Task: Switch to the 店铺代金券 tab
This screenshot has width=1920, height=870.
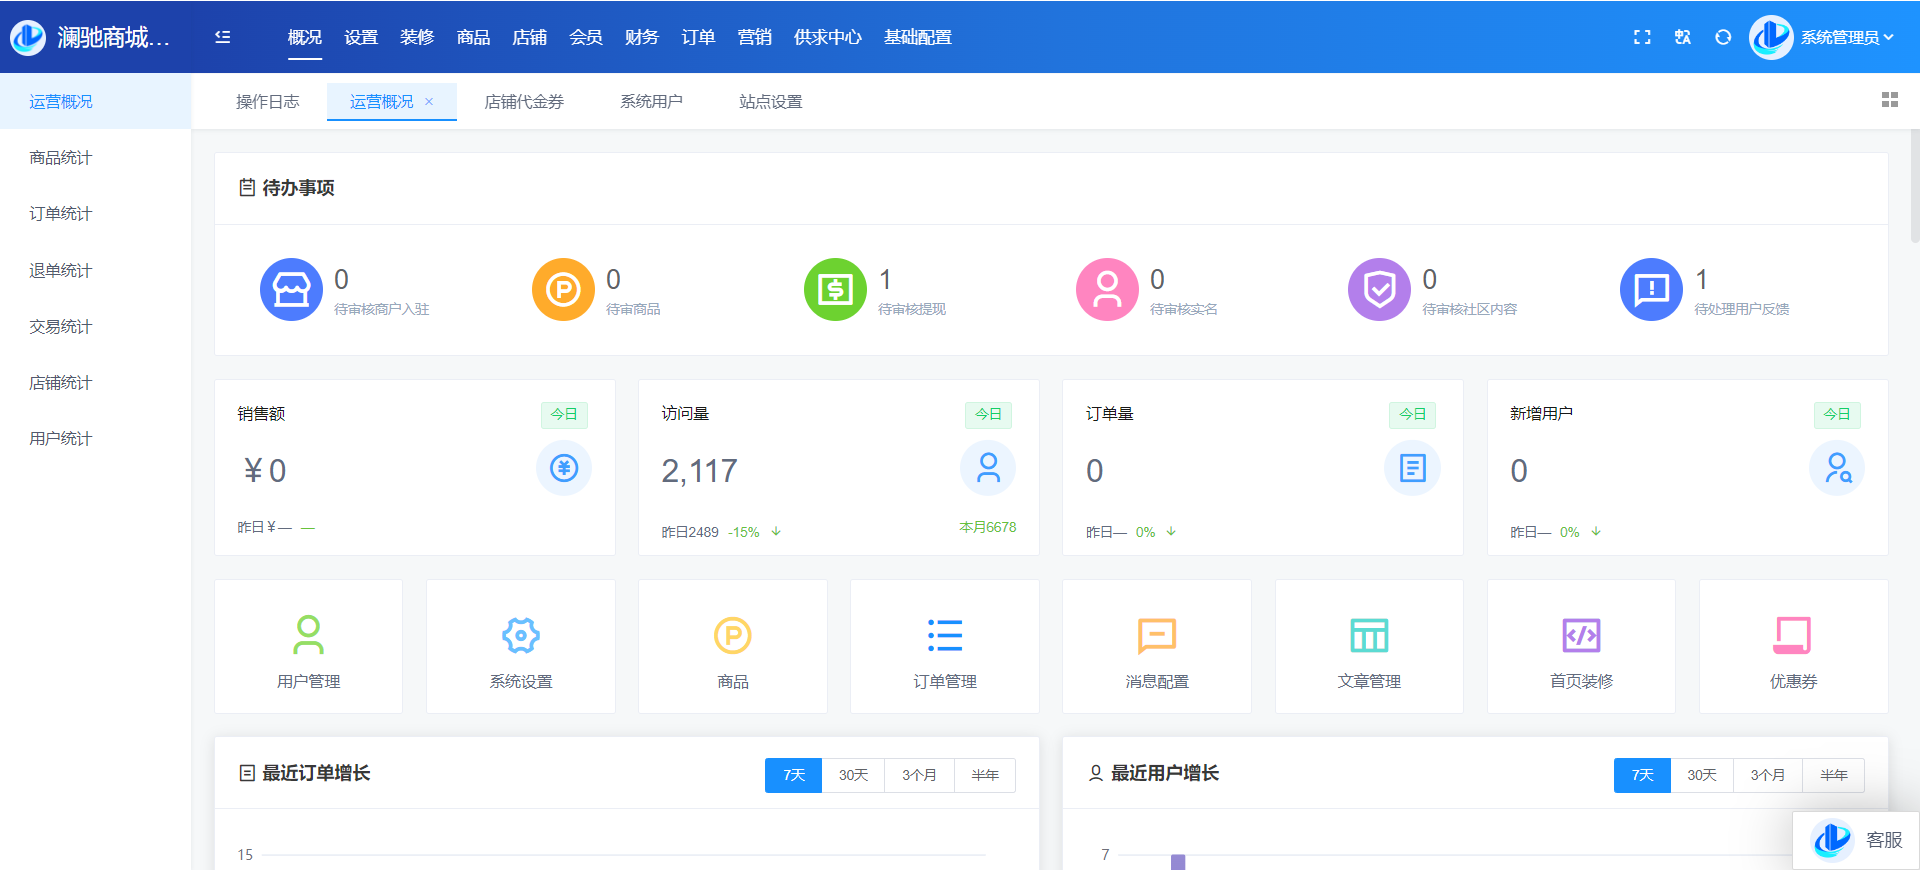Action: tap(524, 102)
